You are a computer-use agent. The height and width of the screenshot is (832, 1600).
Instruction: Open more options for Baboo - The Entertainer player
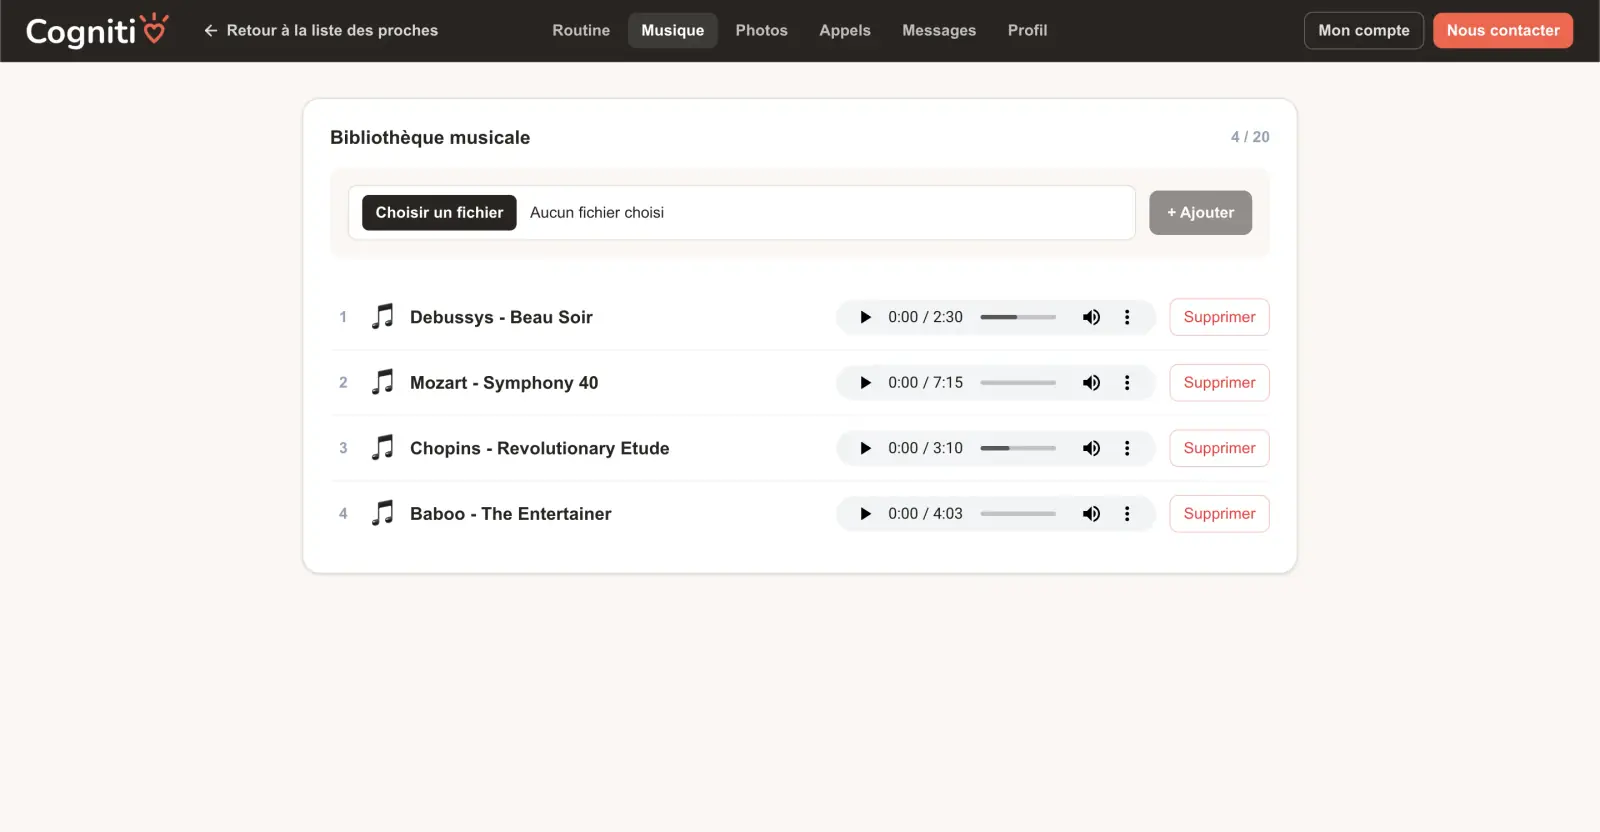pos(1127,514)
